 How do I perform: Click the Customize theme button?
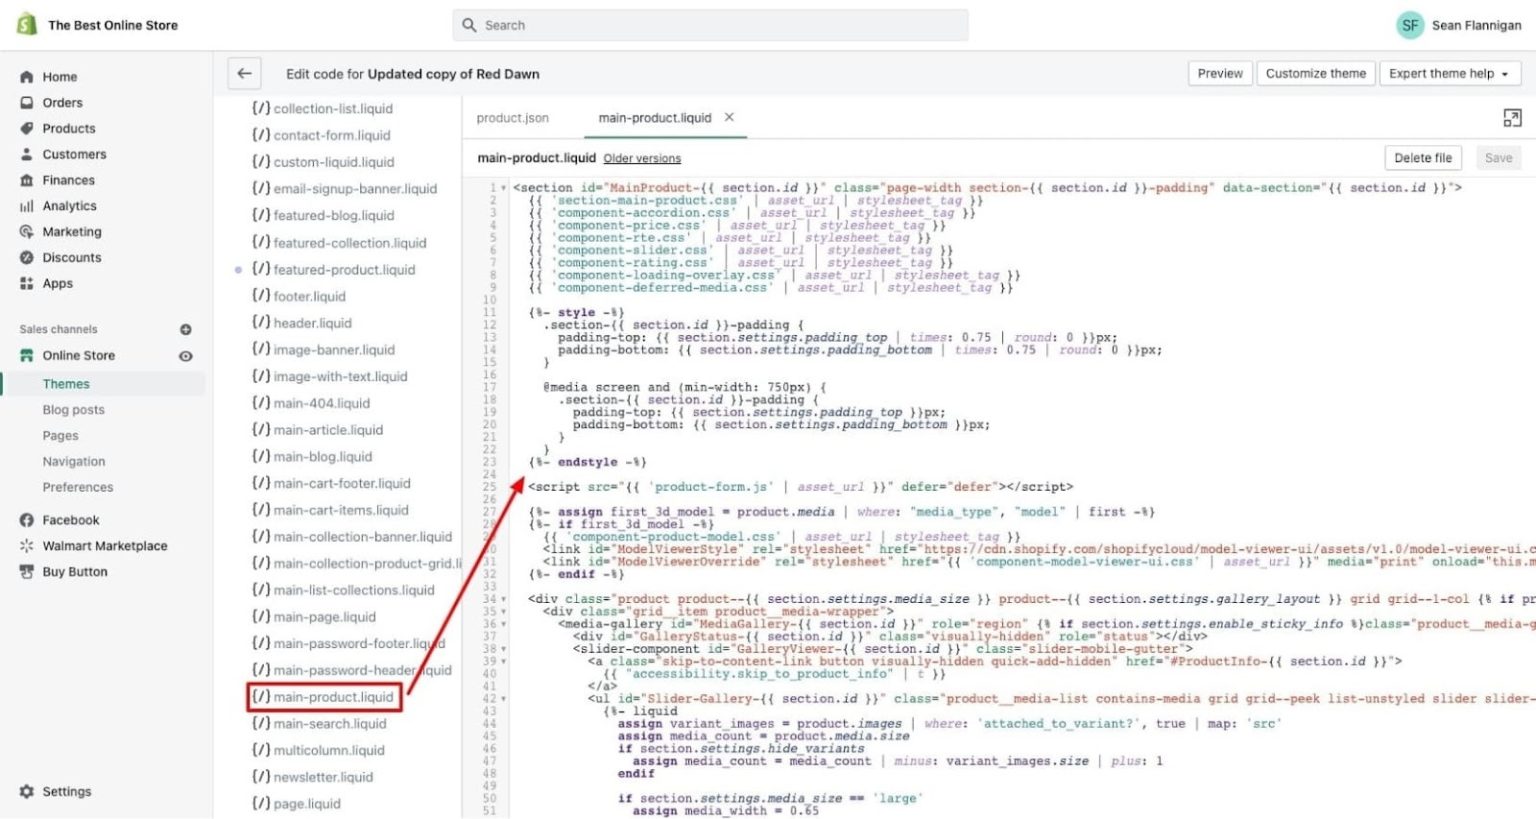click(x=1316, y=73)
